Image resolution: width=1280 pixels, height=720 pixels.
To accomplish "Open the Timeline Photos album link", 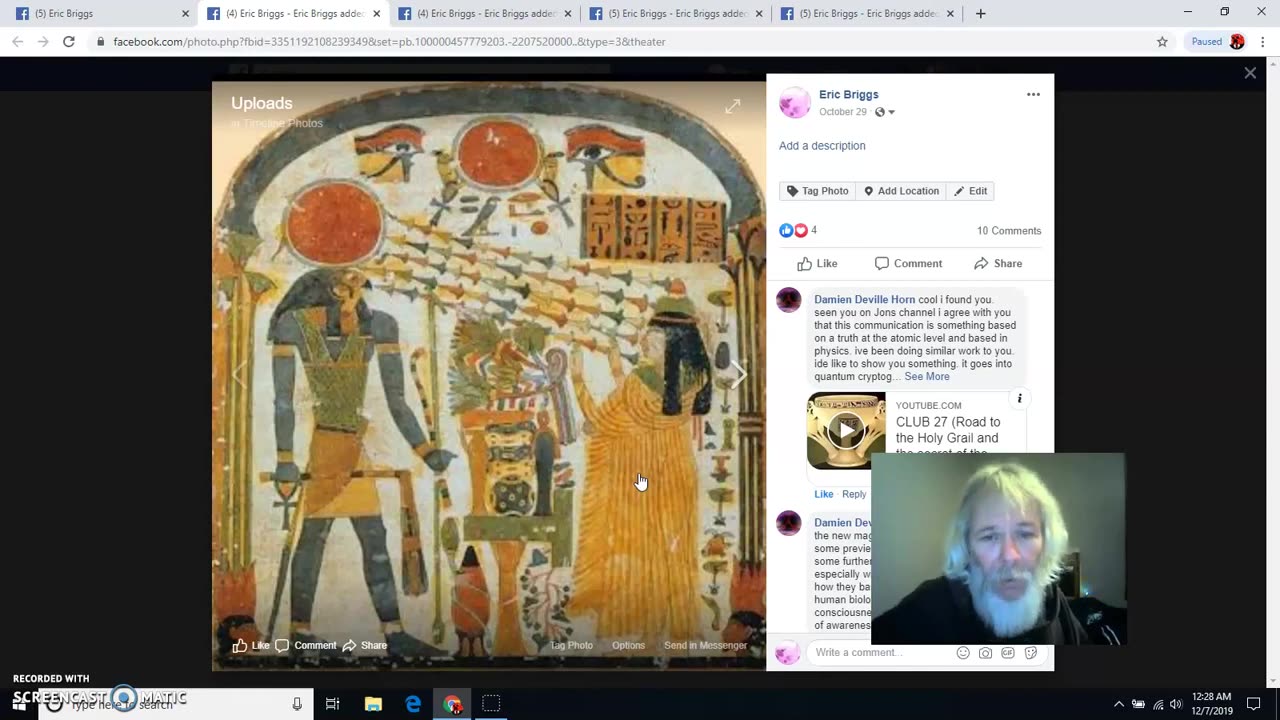I will [x=283, y=123].
